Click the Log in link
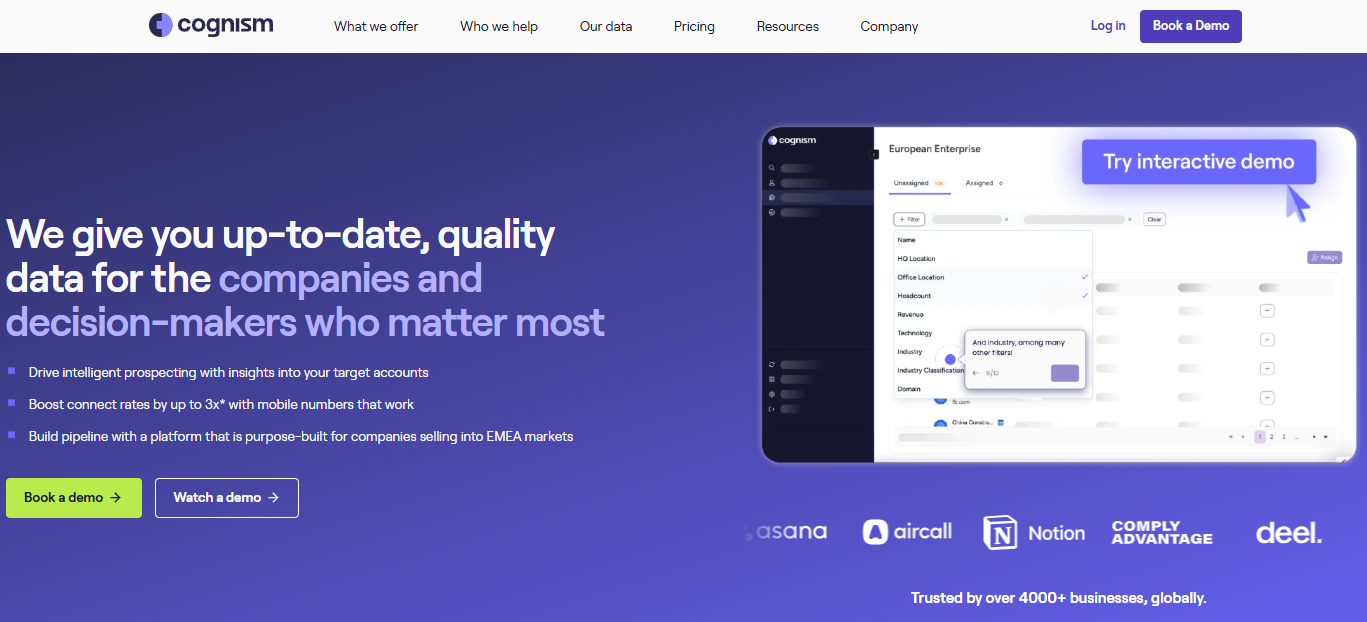Viewport: 1367px width, 622px height. 1108,26
